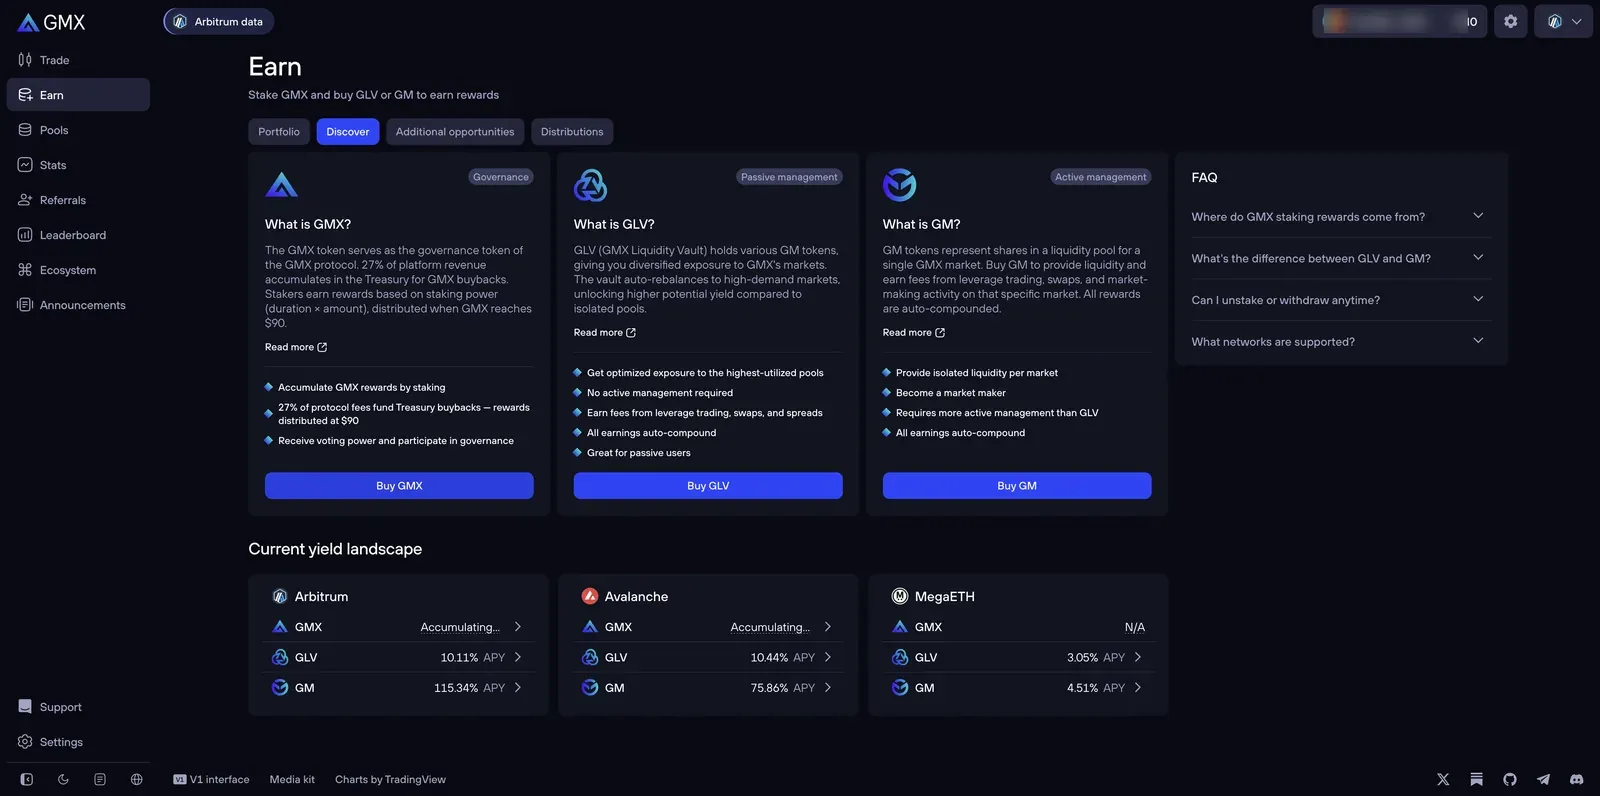Screen dimensions: 1600x796
Task: Click the Avalanche network icon in yield landscape
Action: click(590, 596)
